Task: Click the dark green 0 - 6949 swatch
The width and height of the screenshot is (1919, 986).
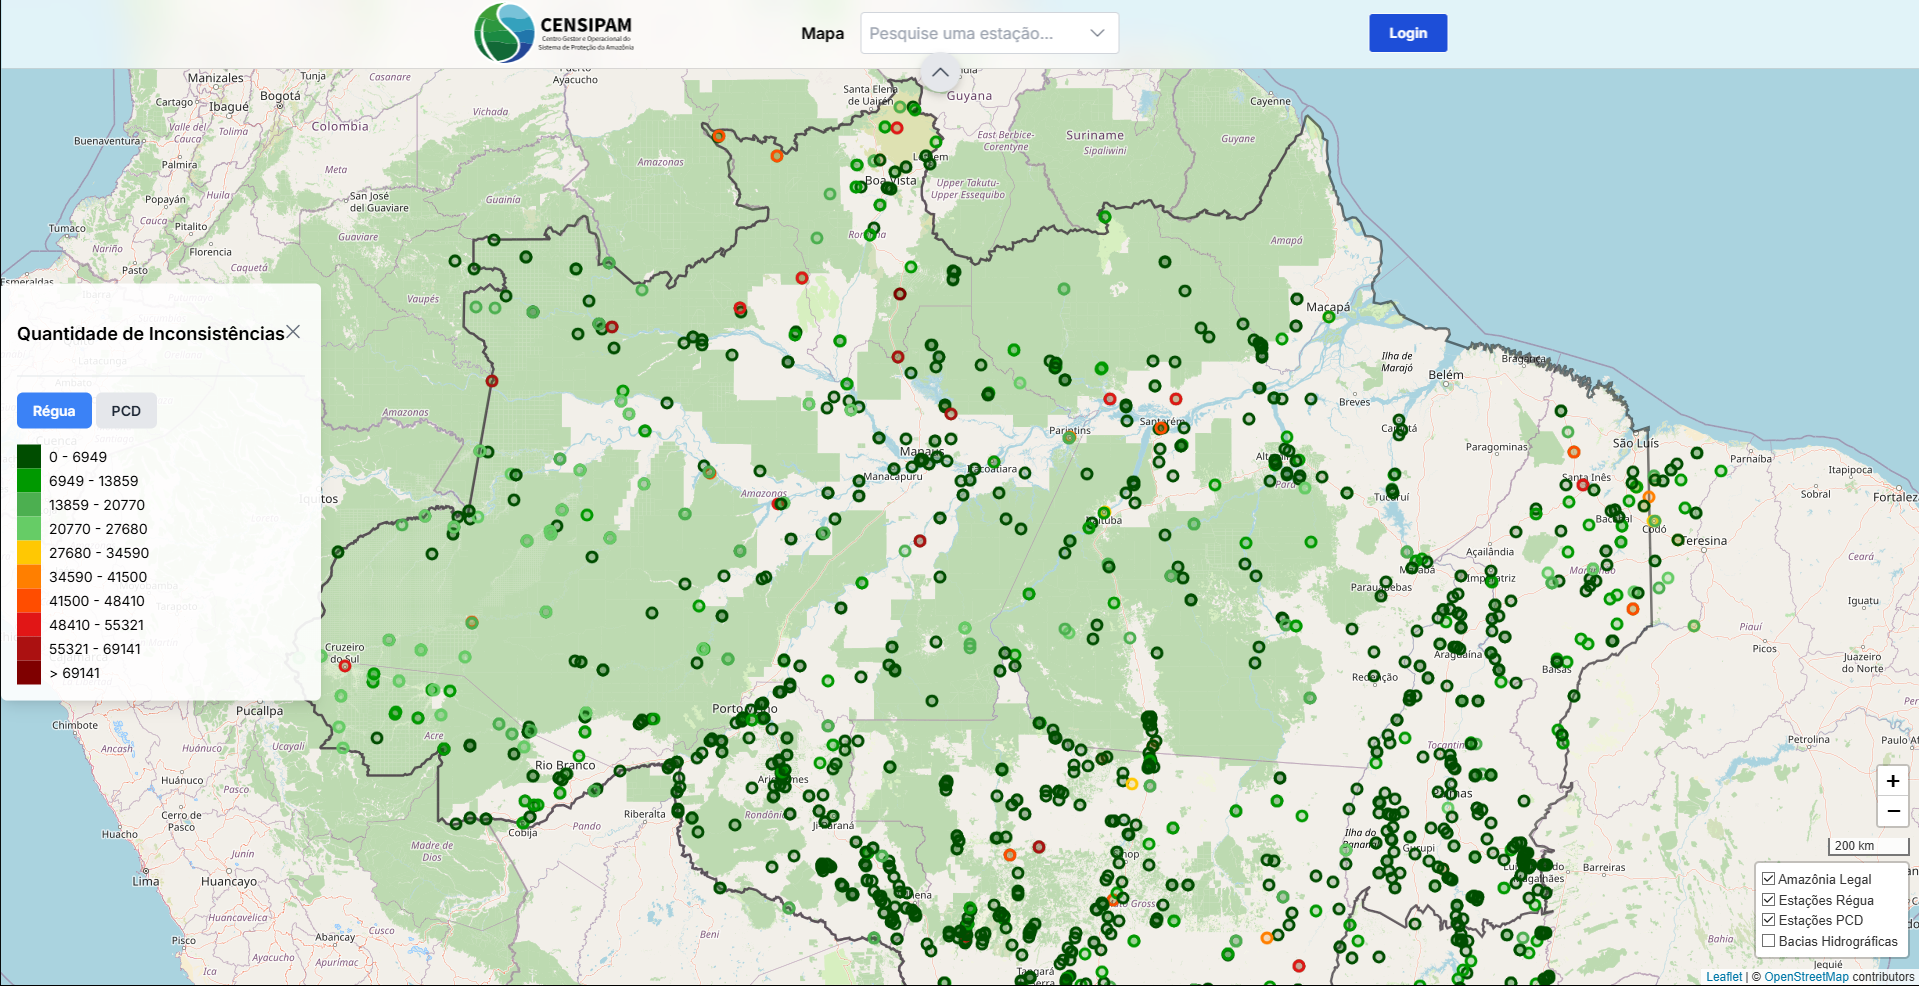Action: pyautogui.click(x=29, y=457)
